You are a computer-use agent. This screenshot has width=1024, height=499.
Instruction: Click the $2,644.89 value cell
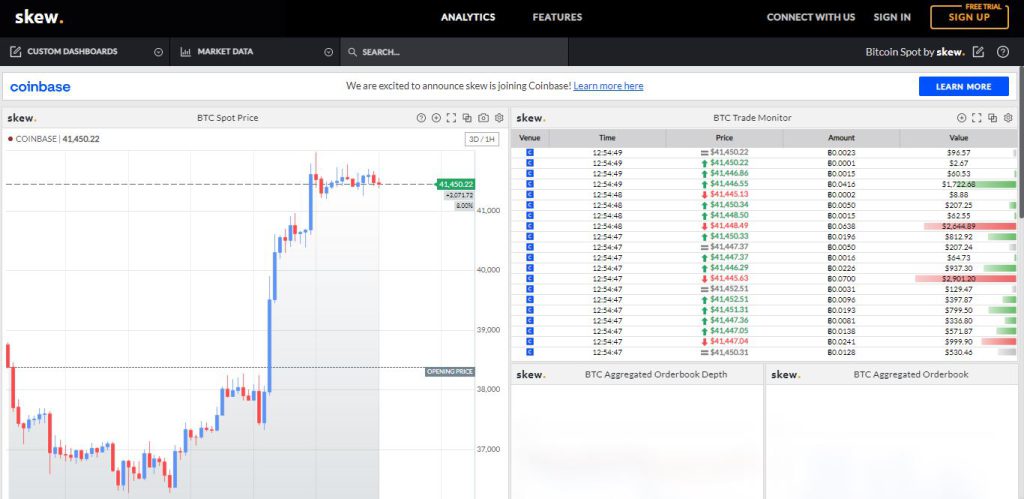tap(958, 226)
